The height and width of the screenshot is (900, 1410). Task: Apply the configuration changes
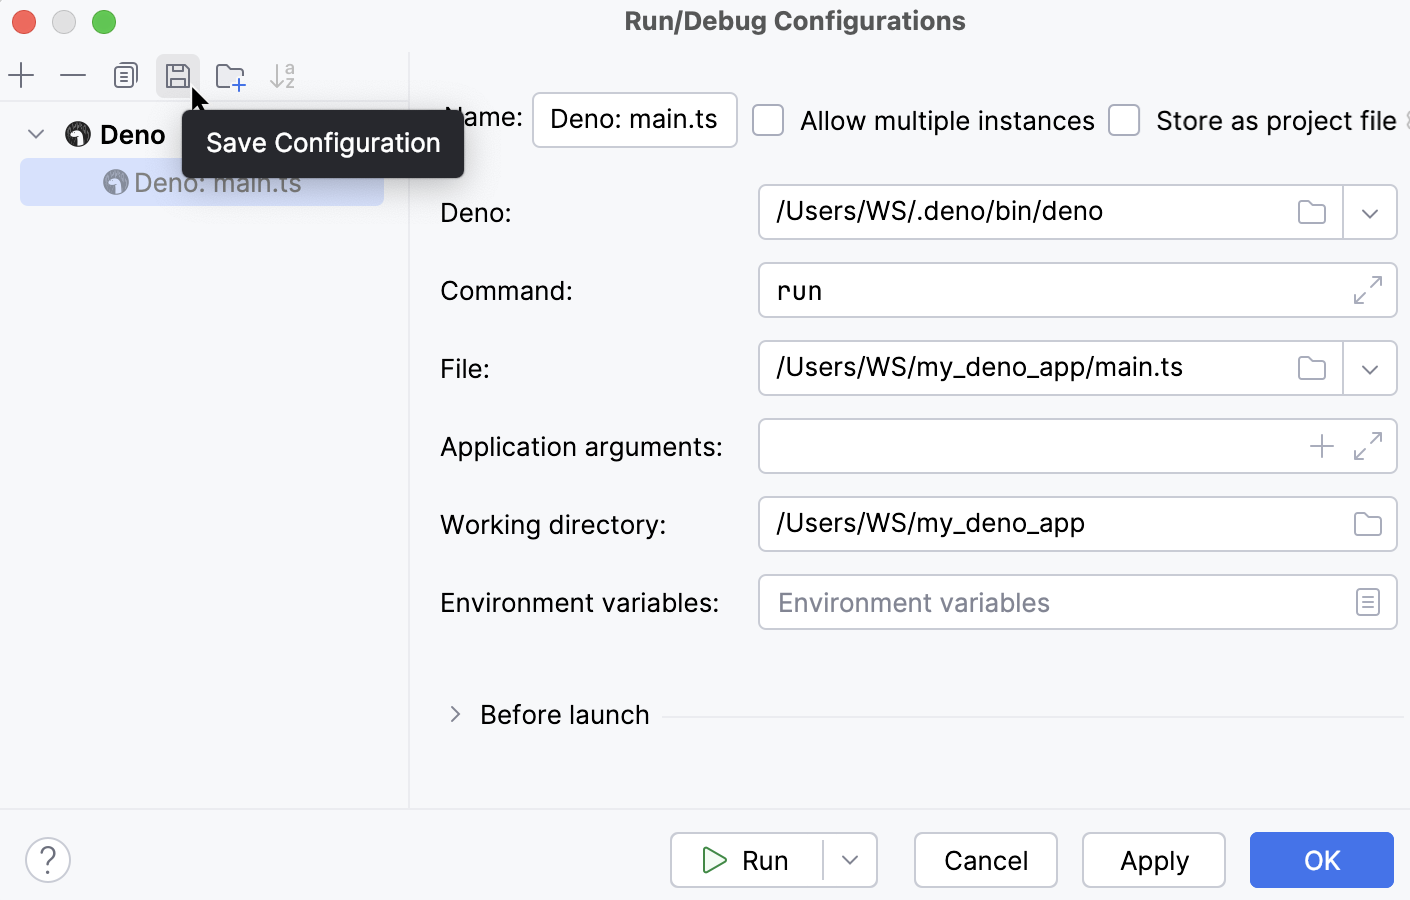1153,860
